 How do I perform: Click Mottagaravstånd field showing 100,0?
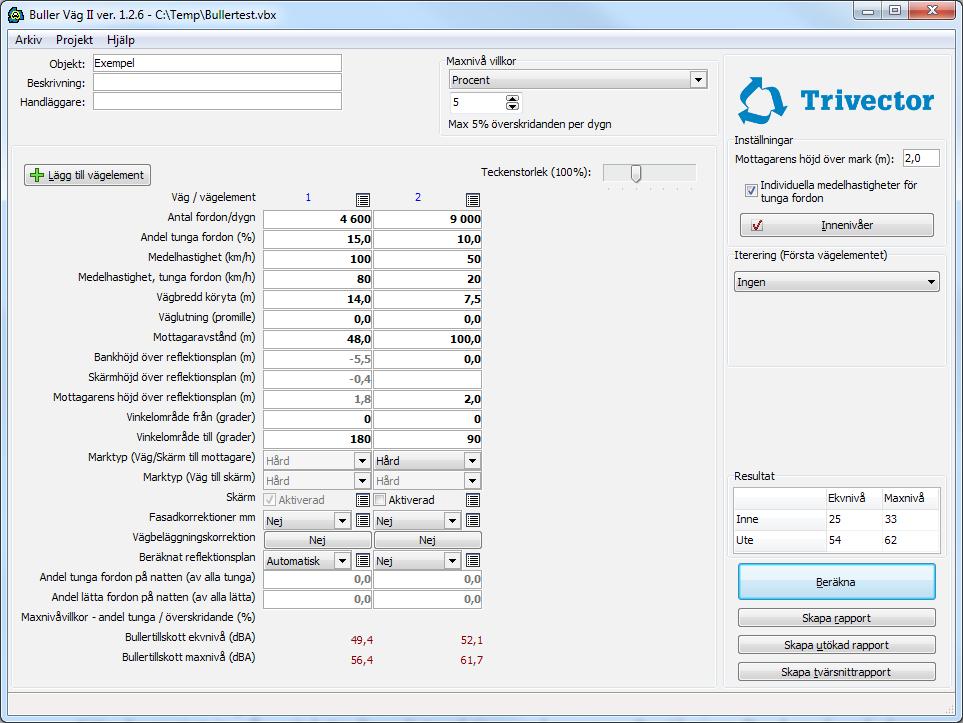(427, 339)
